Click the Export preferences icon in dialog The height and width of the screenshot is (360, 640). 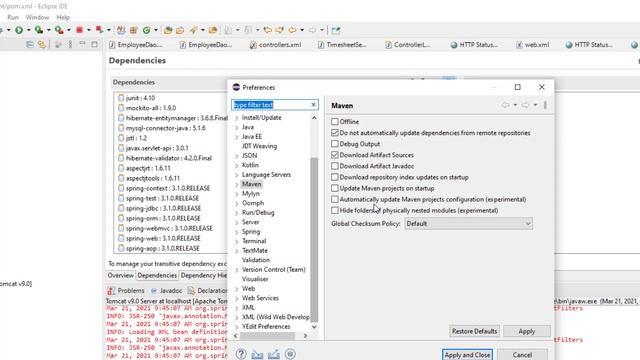tap(273, 354)
